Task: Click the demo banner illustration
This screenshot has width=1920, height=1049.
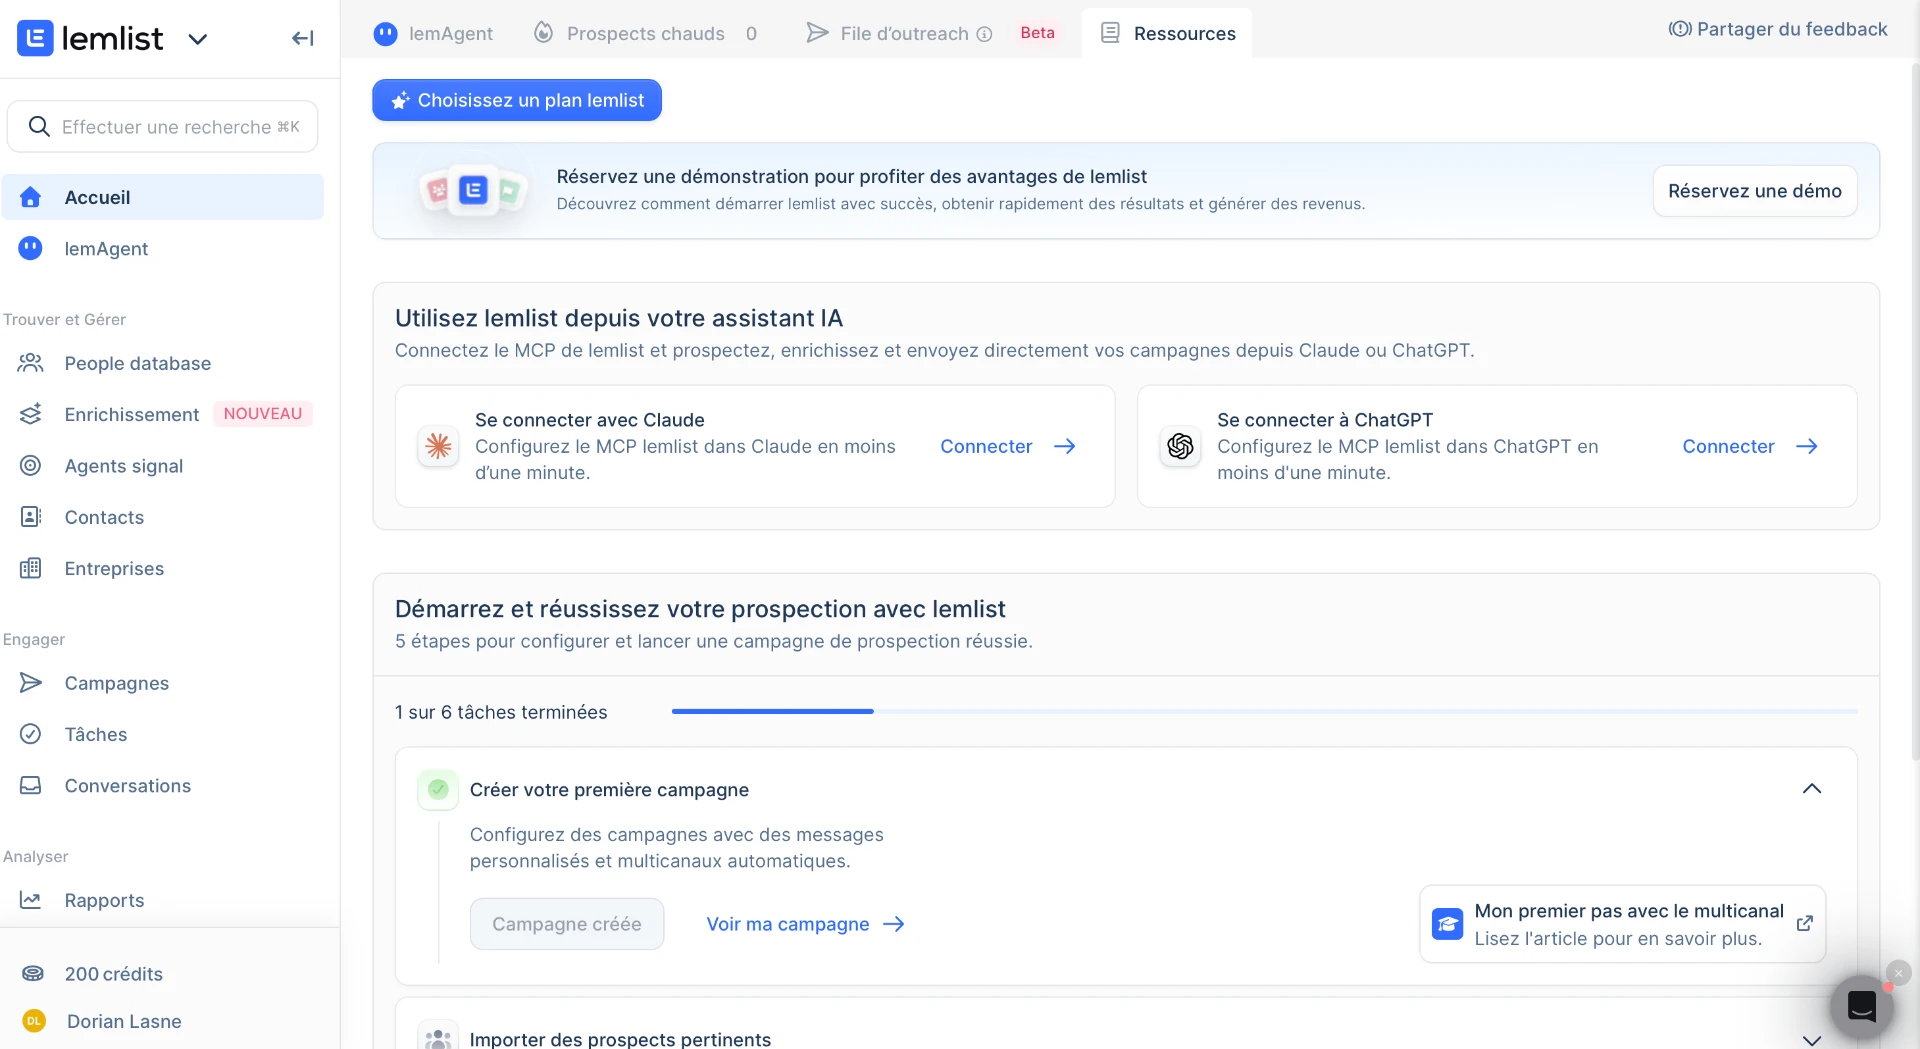Action: tap(473, 190)
